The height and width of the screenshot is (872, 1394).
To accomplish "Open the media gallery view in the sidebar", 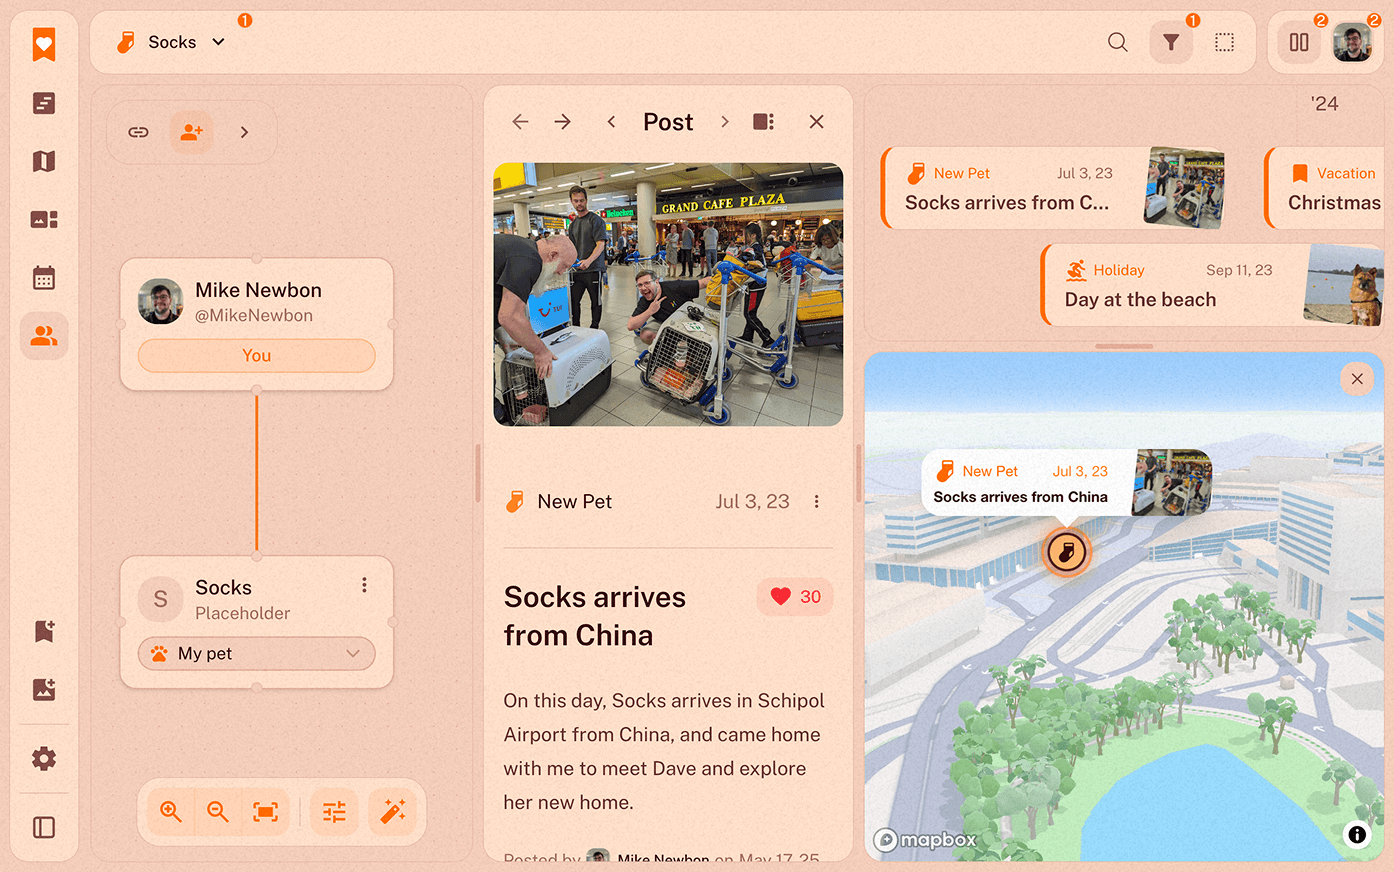I will pyautogui.click(x=44, y=219).
